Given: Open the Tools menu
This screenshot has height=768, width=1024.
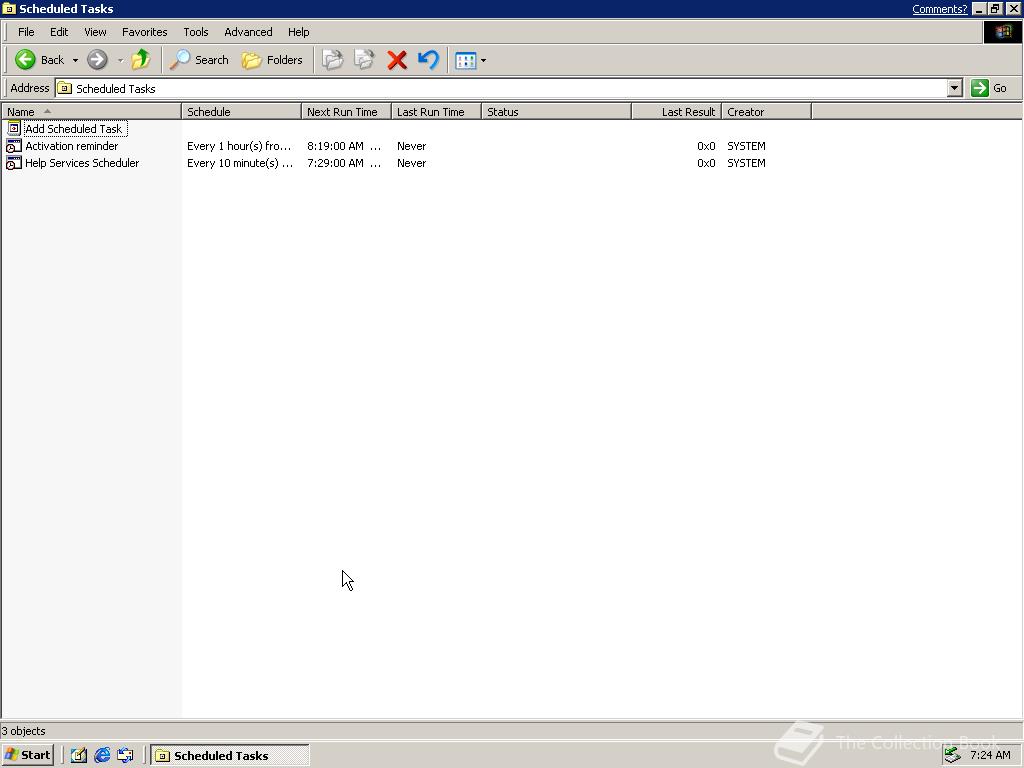Looking at the screenshot, I should point(195,32).
